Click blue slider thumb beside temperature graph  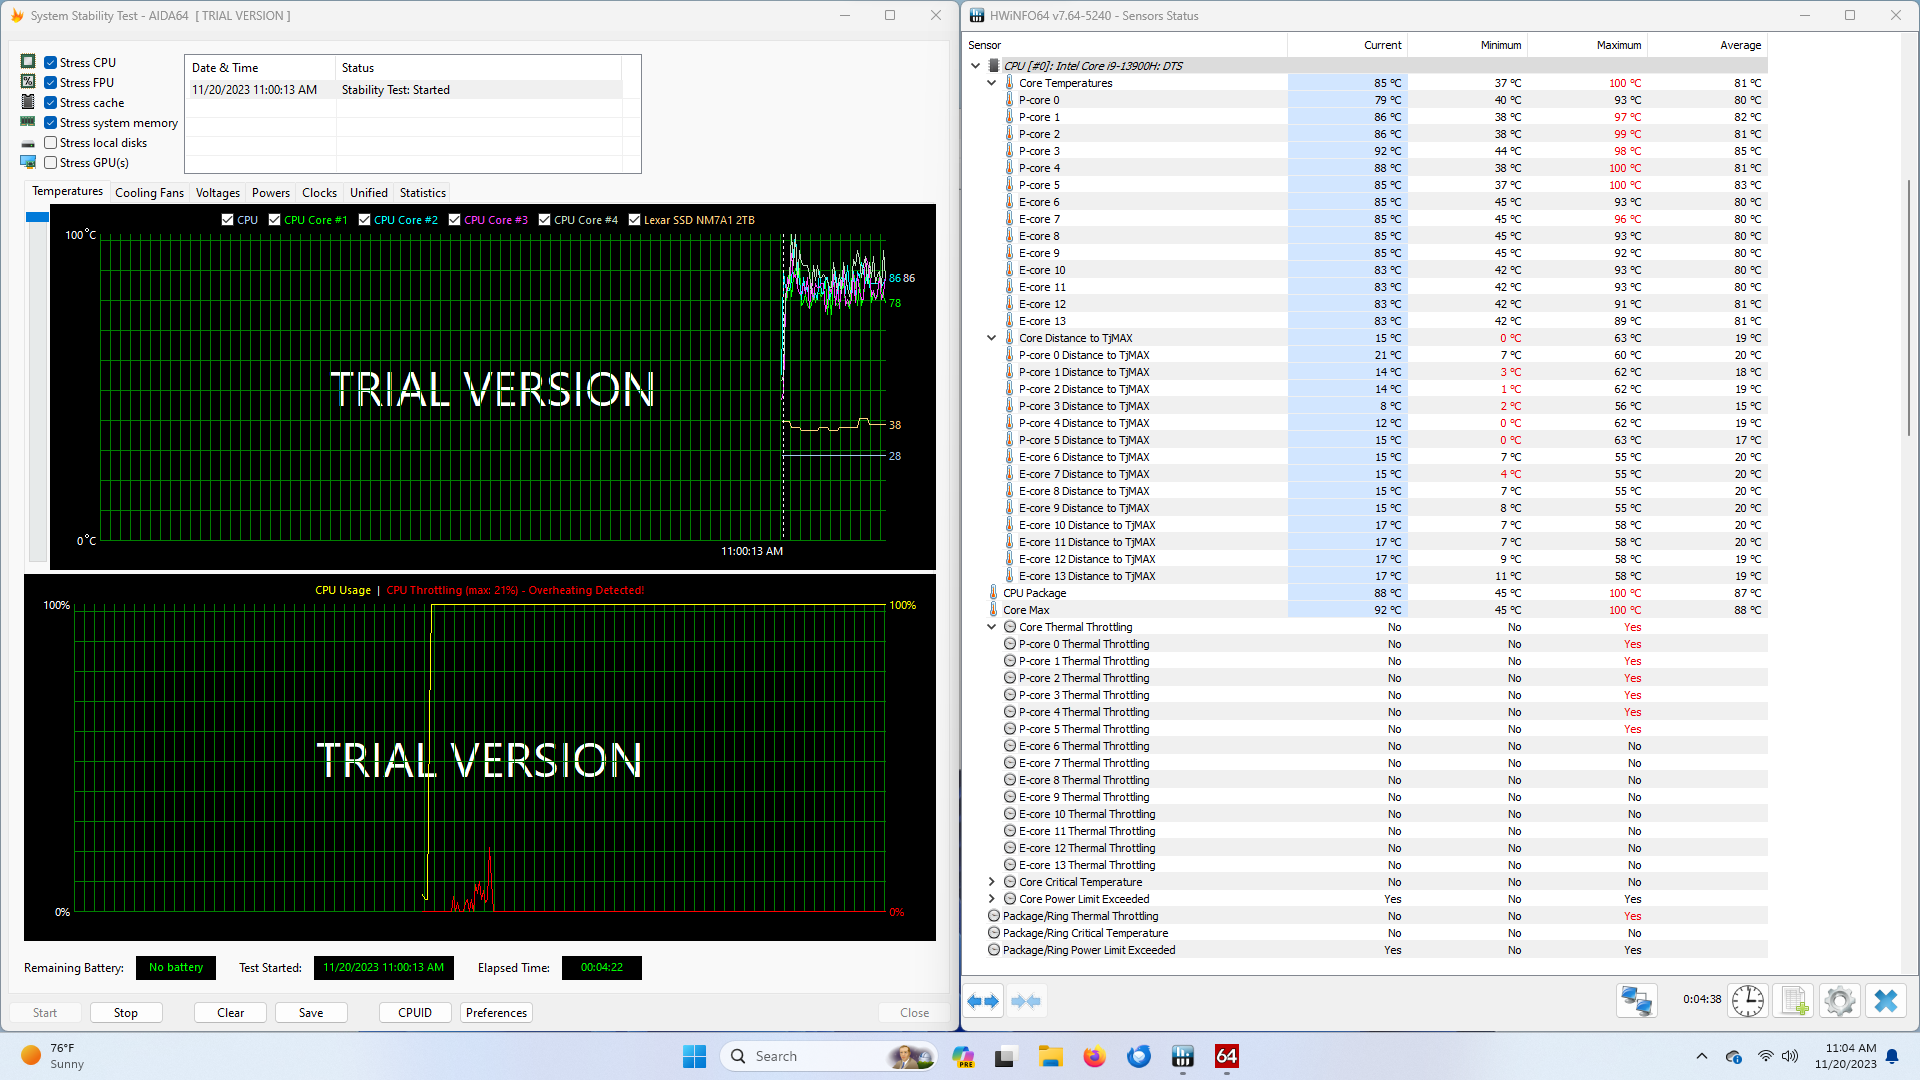pos(37,217)
